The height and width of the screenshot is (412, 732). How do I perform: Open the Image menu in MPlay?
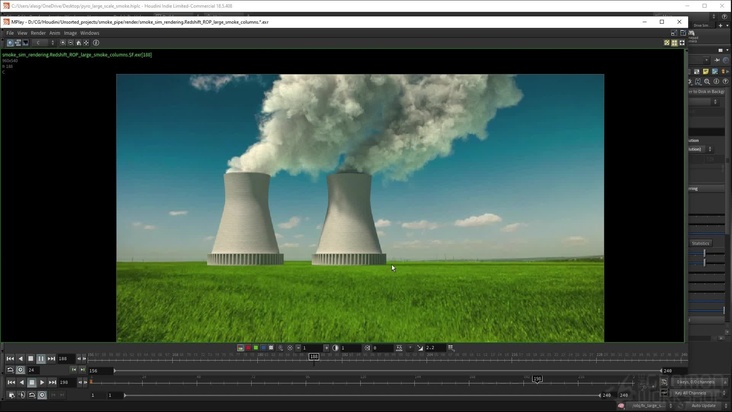[x=70, y=33]
